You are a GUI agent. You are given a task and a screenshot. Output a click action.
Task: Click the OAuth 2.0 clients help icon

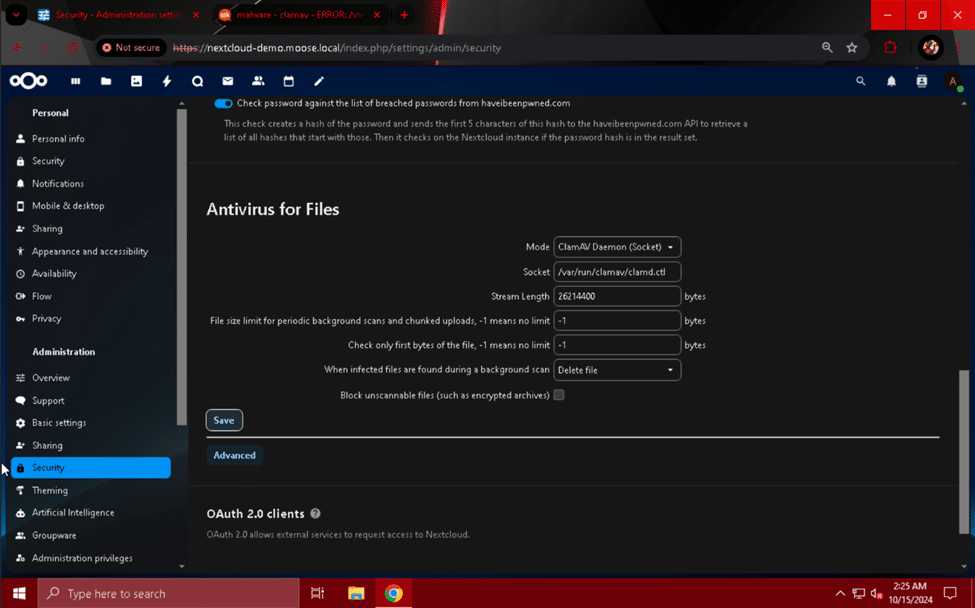(x=315, y=514)
